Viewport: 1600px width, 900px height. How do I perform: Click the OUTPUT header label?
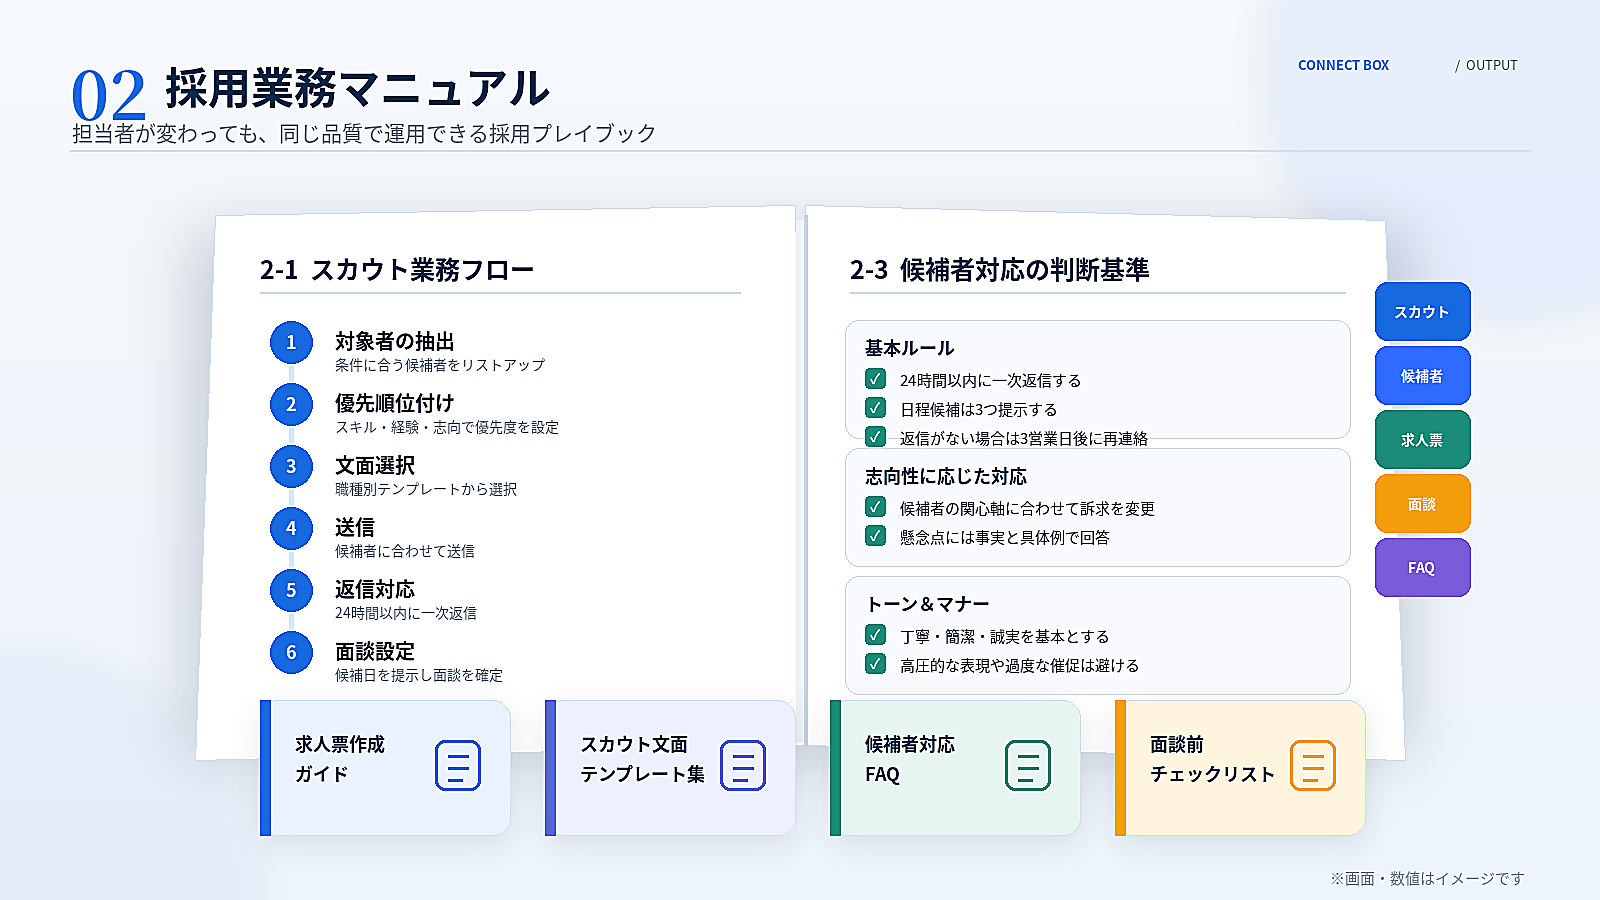coord(1491,65)
